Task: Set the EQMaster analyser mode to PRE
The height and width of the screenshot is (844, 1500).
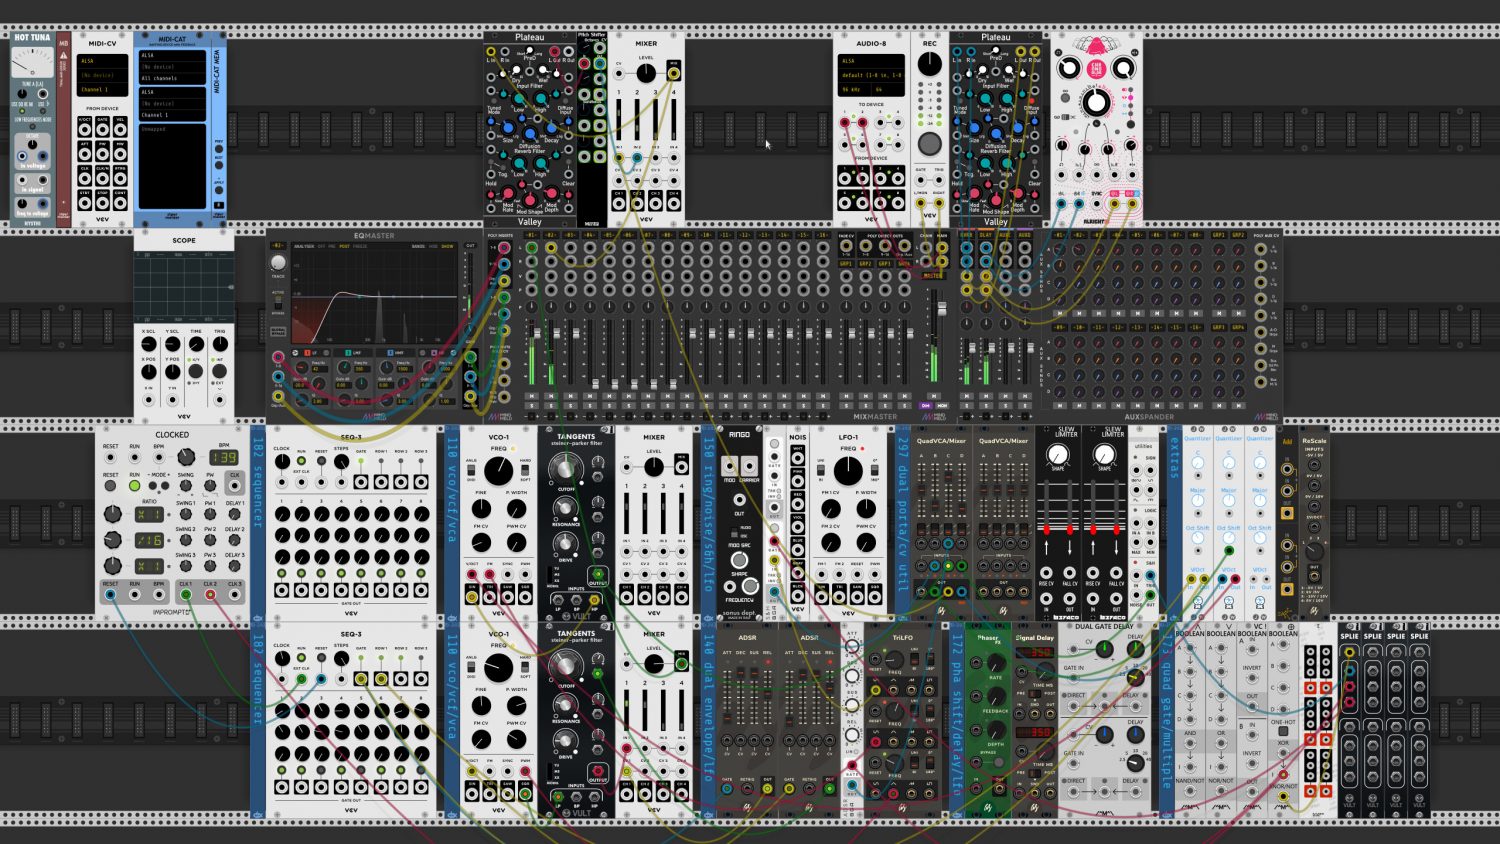Action: coord(333,245)
